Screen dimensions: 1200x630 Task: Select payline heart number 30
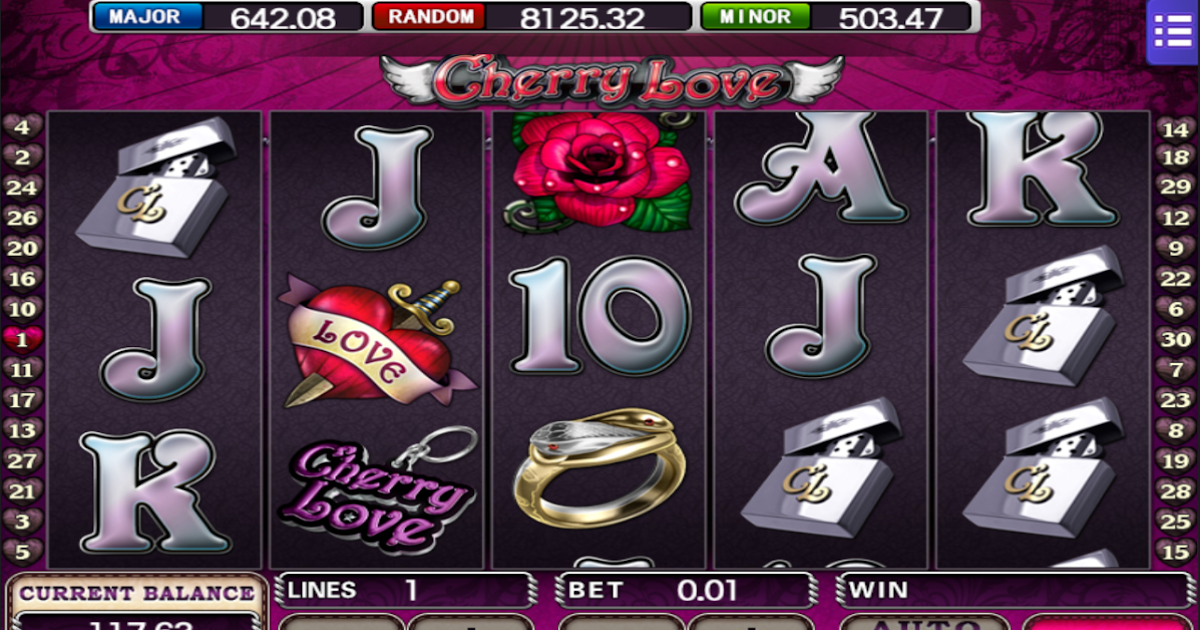click(1175, 340)
